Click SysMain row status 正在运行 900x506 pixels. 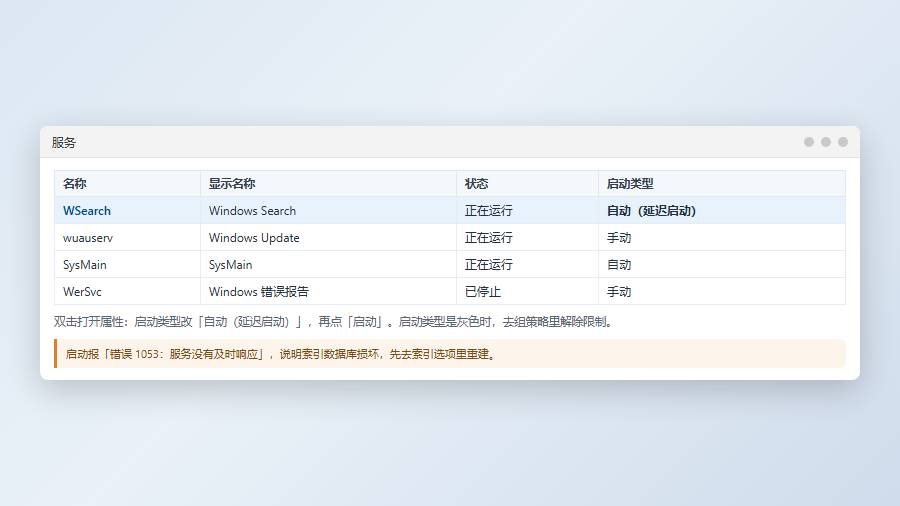pos(488,264)
